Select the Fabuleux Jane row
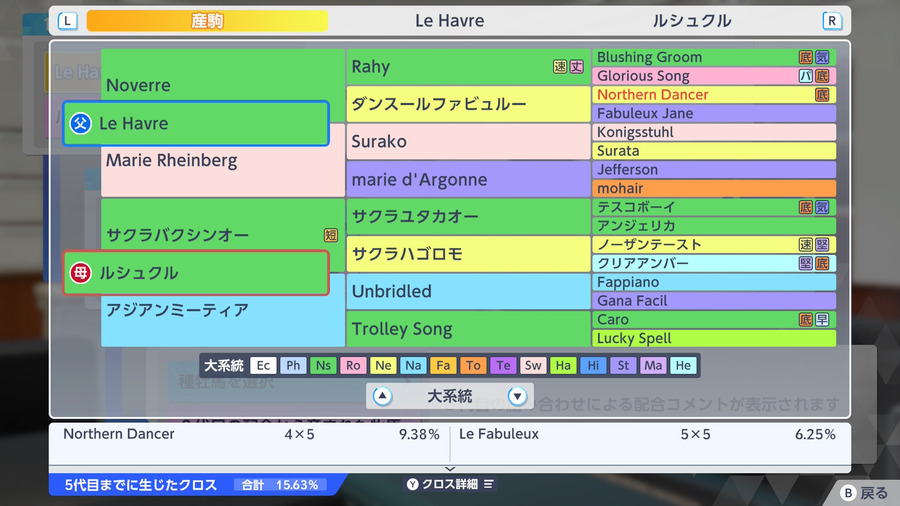Image resolution: width=900 pixels, height=506 pixels. click(714, 114)
